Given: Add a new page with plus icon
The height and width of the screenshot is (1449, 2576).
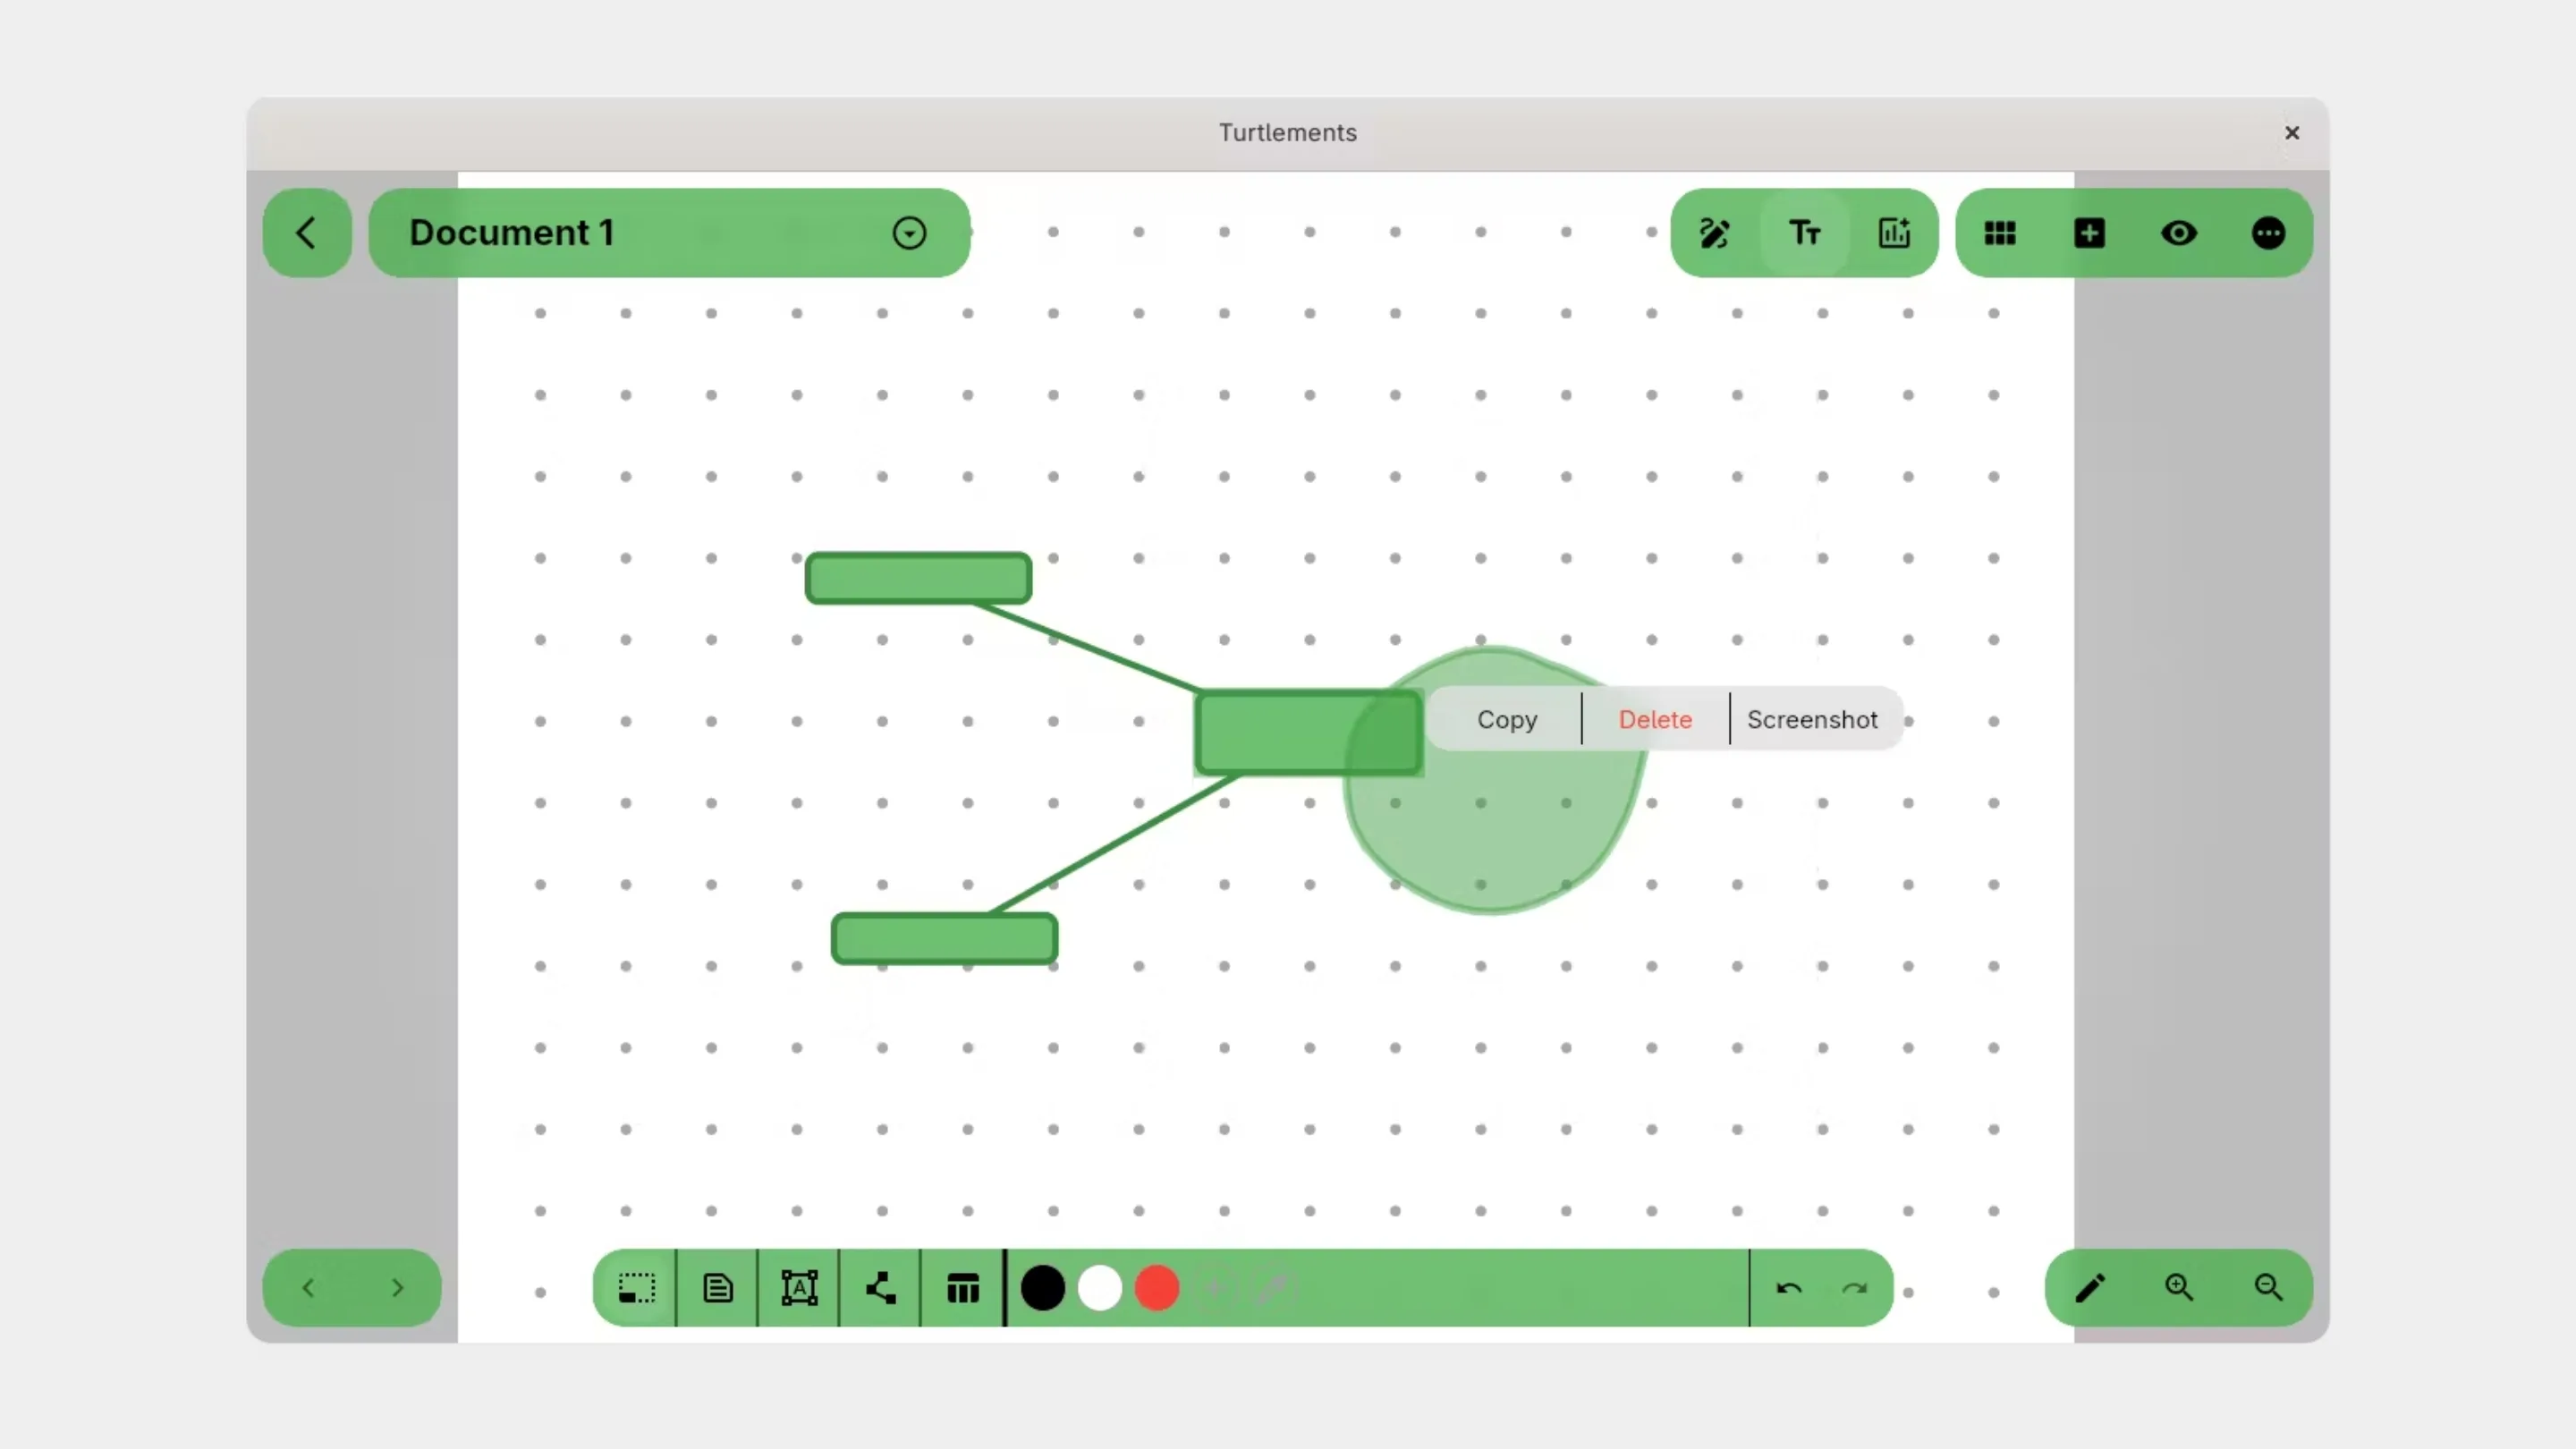Looking at the screenshot, I should (2089, 233).
